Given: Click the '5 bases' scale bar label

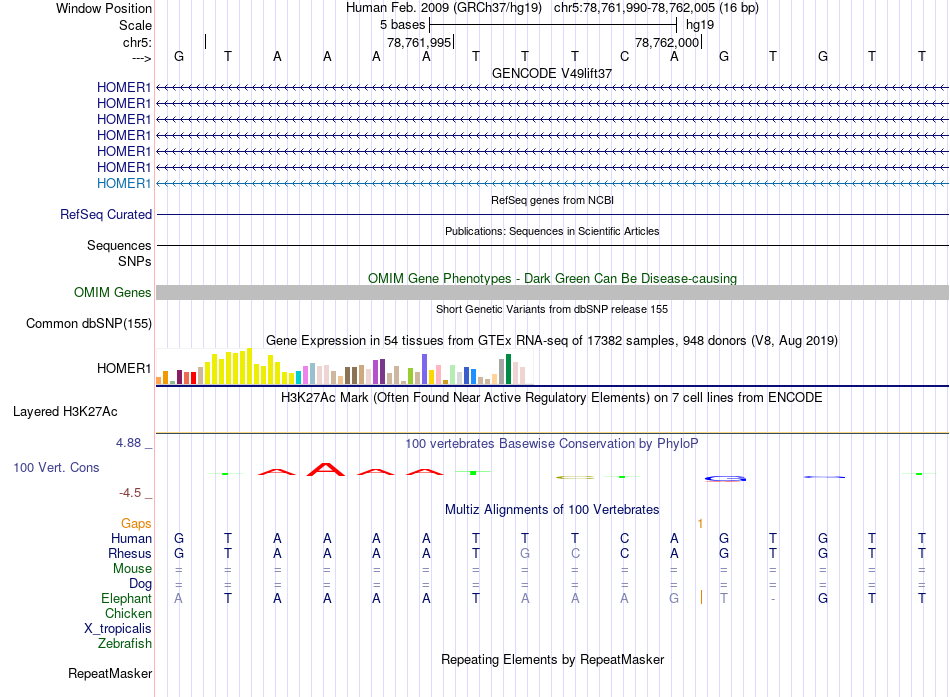Looking at the screenshot, I should click(x=403, y=25).
